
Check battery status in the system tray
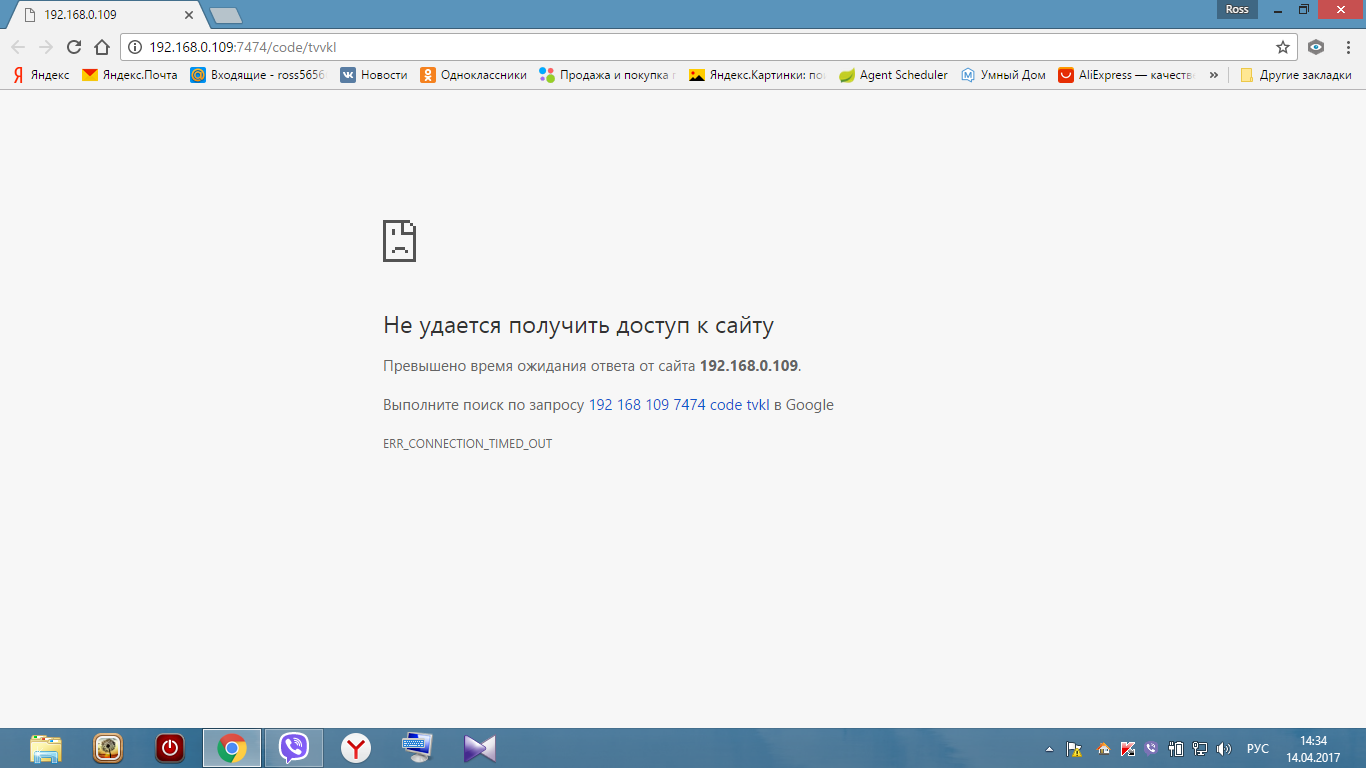click(x=1176, y=749)
